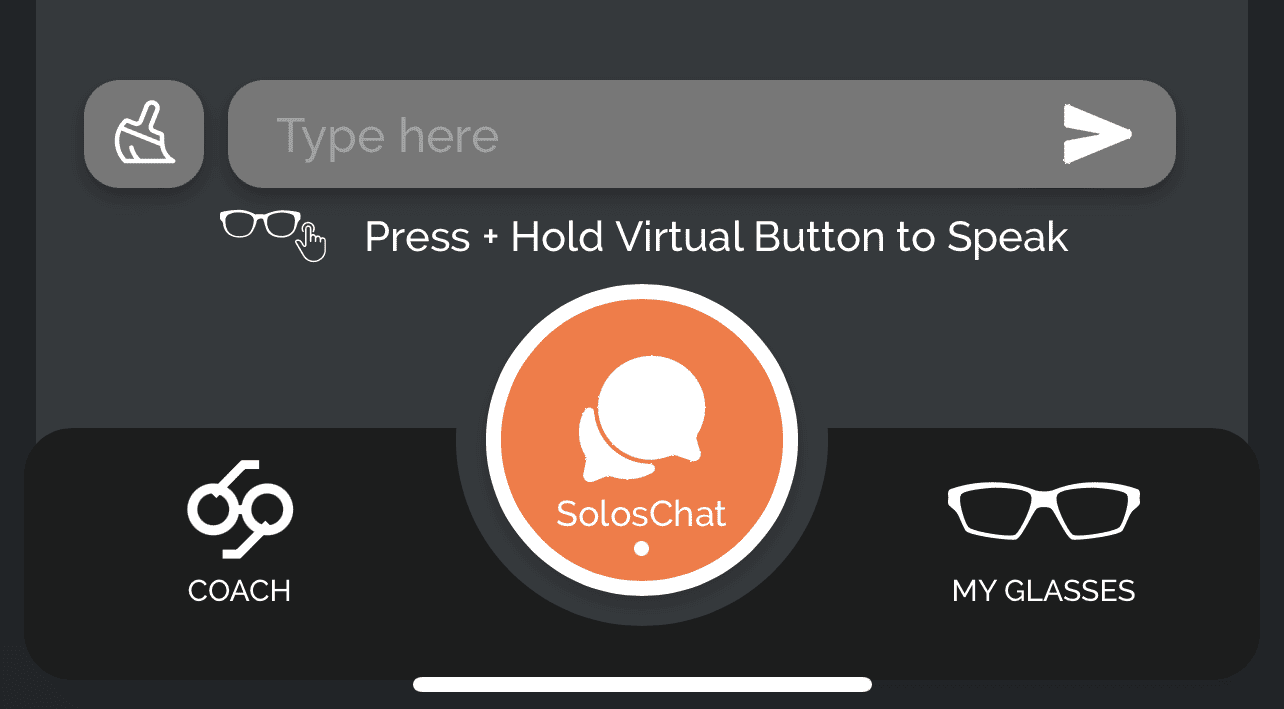
Task: Click the gray square around the broom
Action: click(144, 134)
